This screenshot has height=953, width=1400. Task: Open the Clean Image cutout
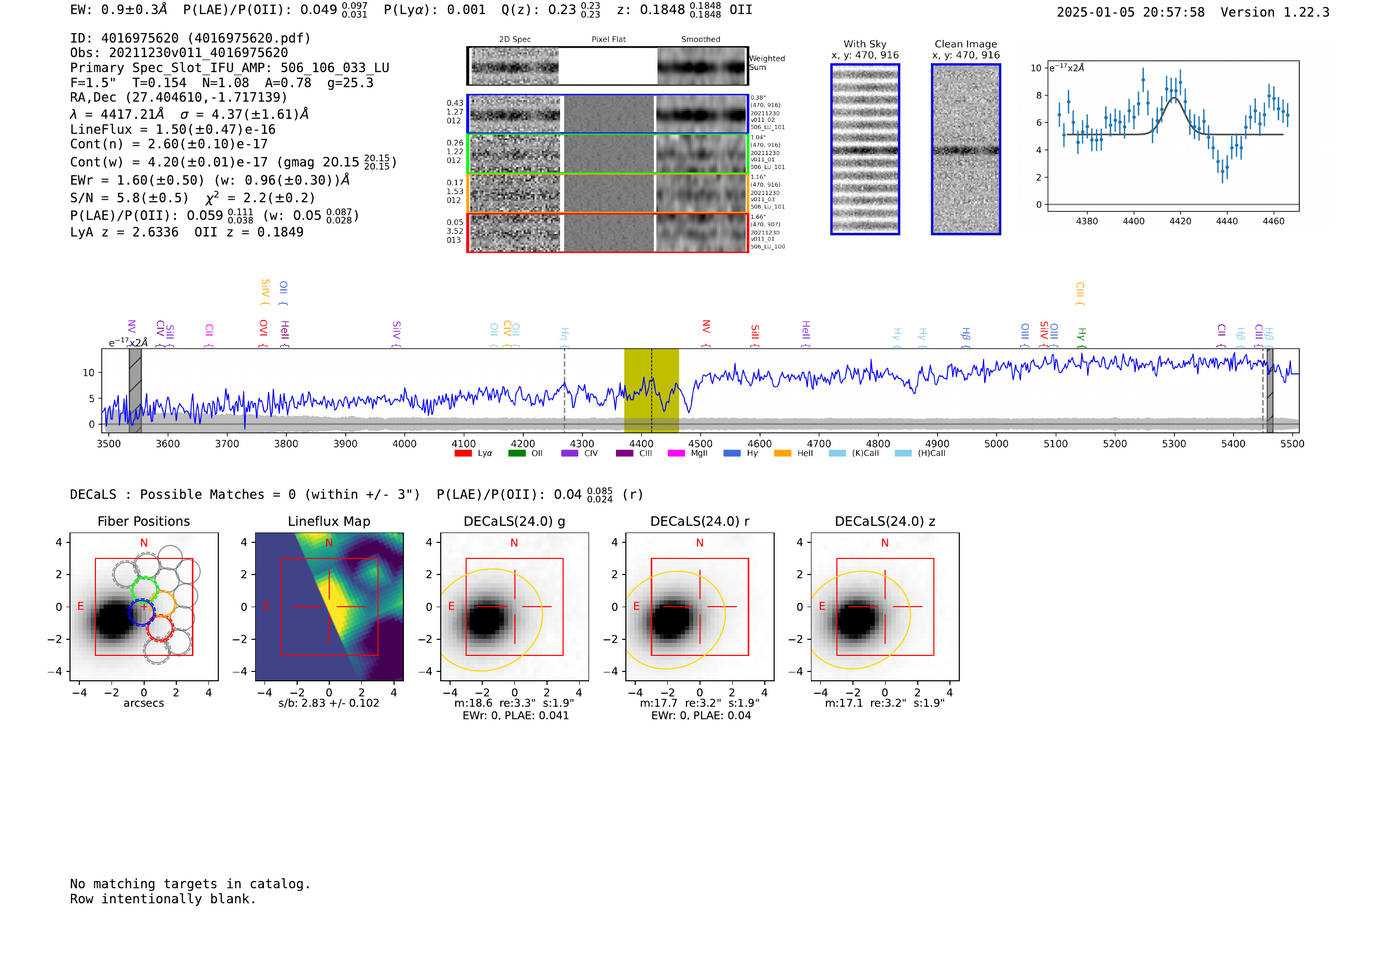(x=966, y=150)
